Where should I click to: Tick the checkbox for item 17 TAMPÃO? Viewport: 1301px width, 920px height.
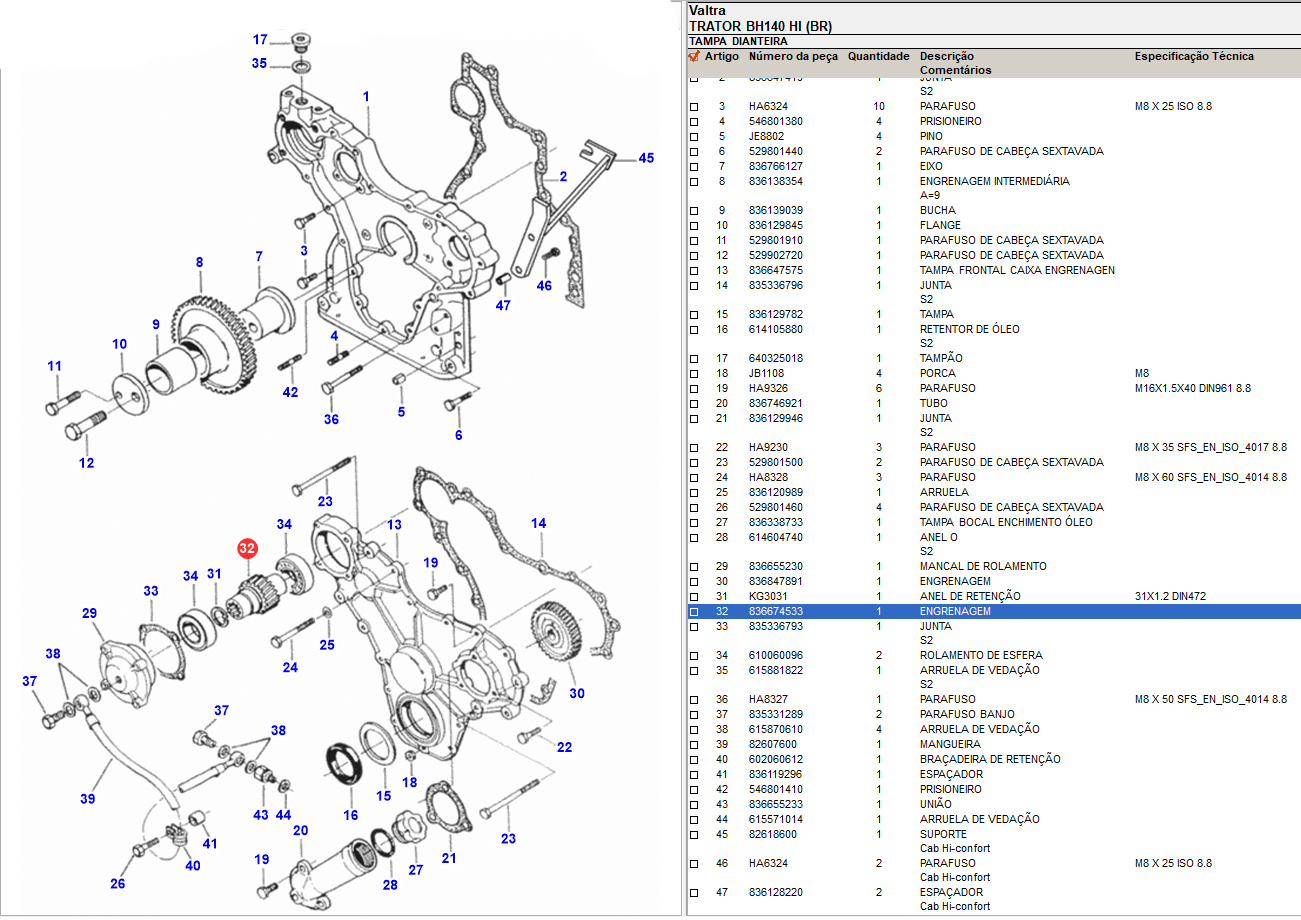tap(694, 359)
